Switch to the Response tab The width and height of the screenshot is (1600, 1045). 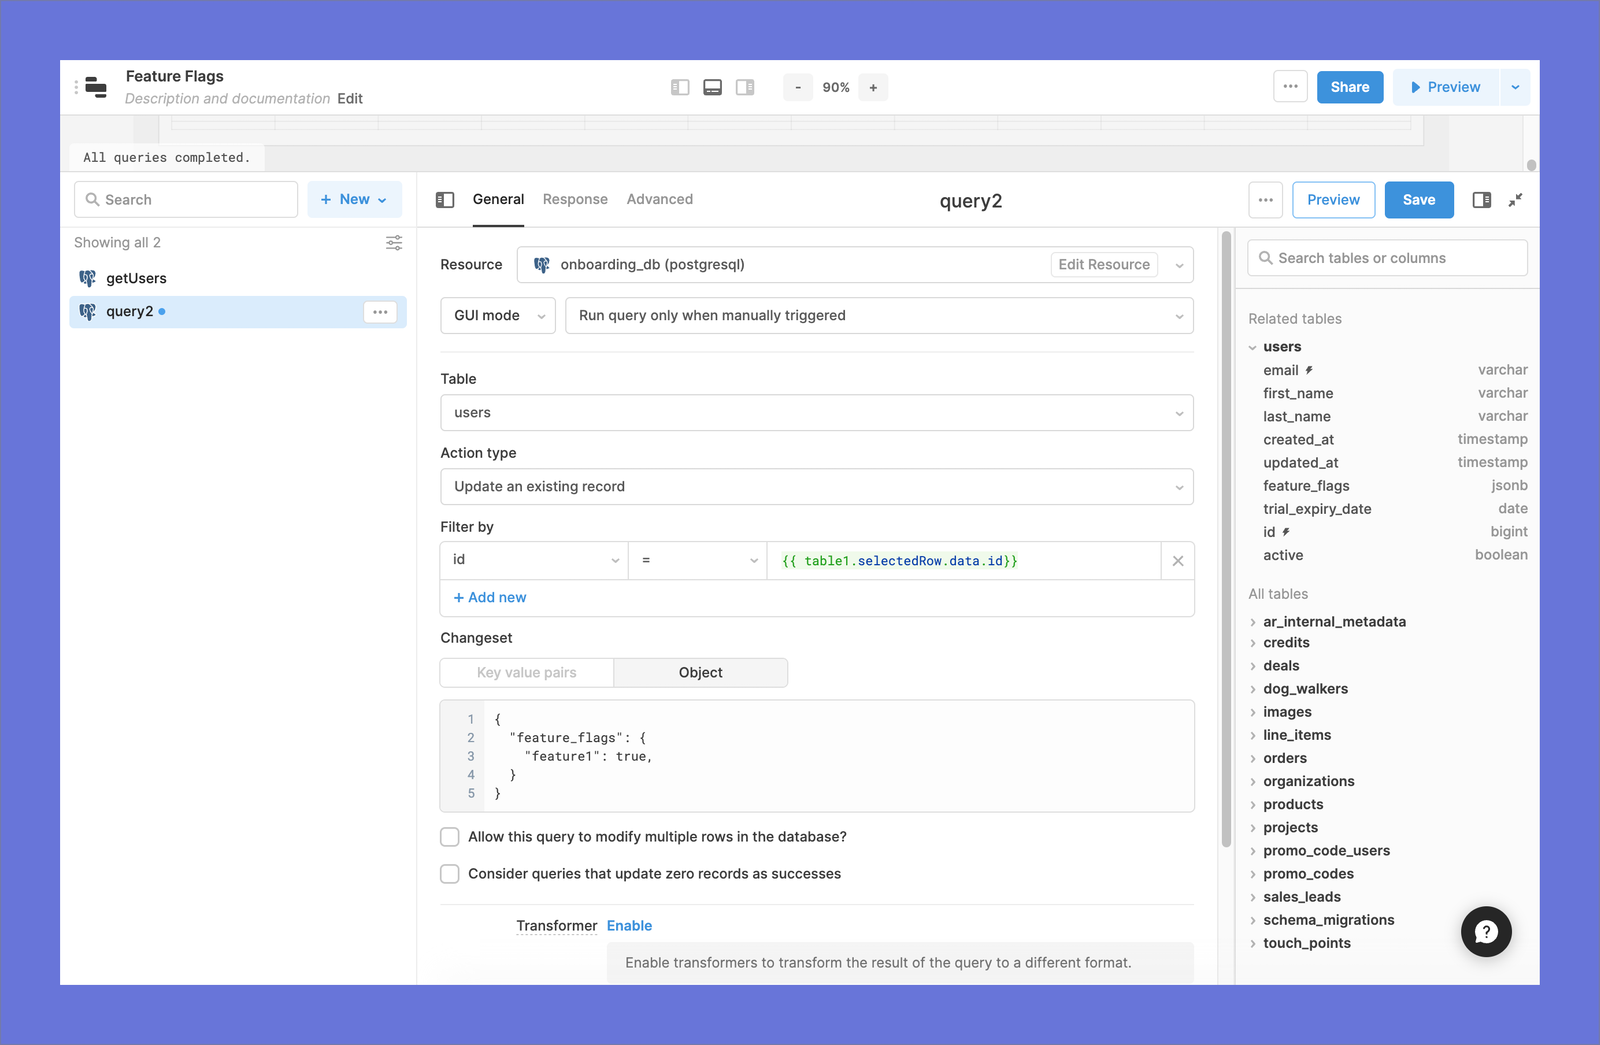point(575,200)
